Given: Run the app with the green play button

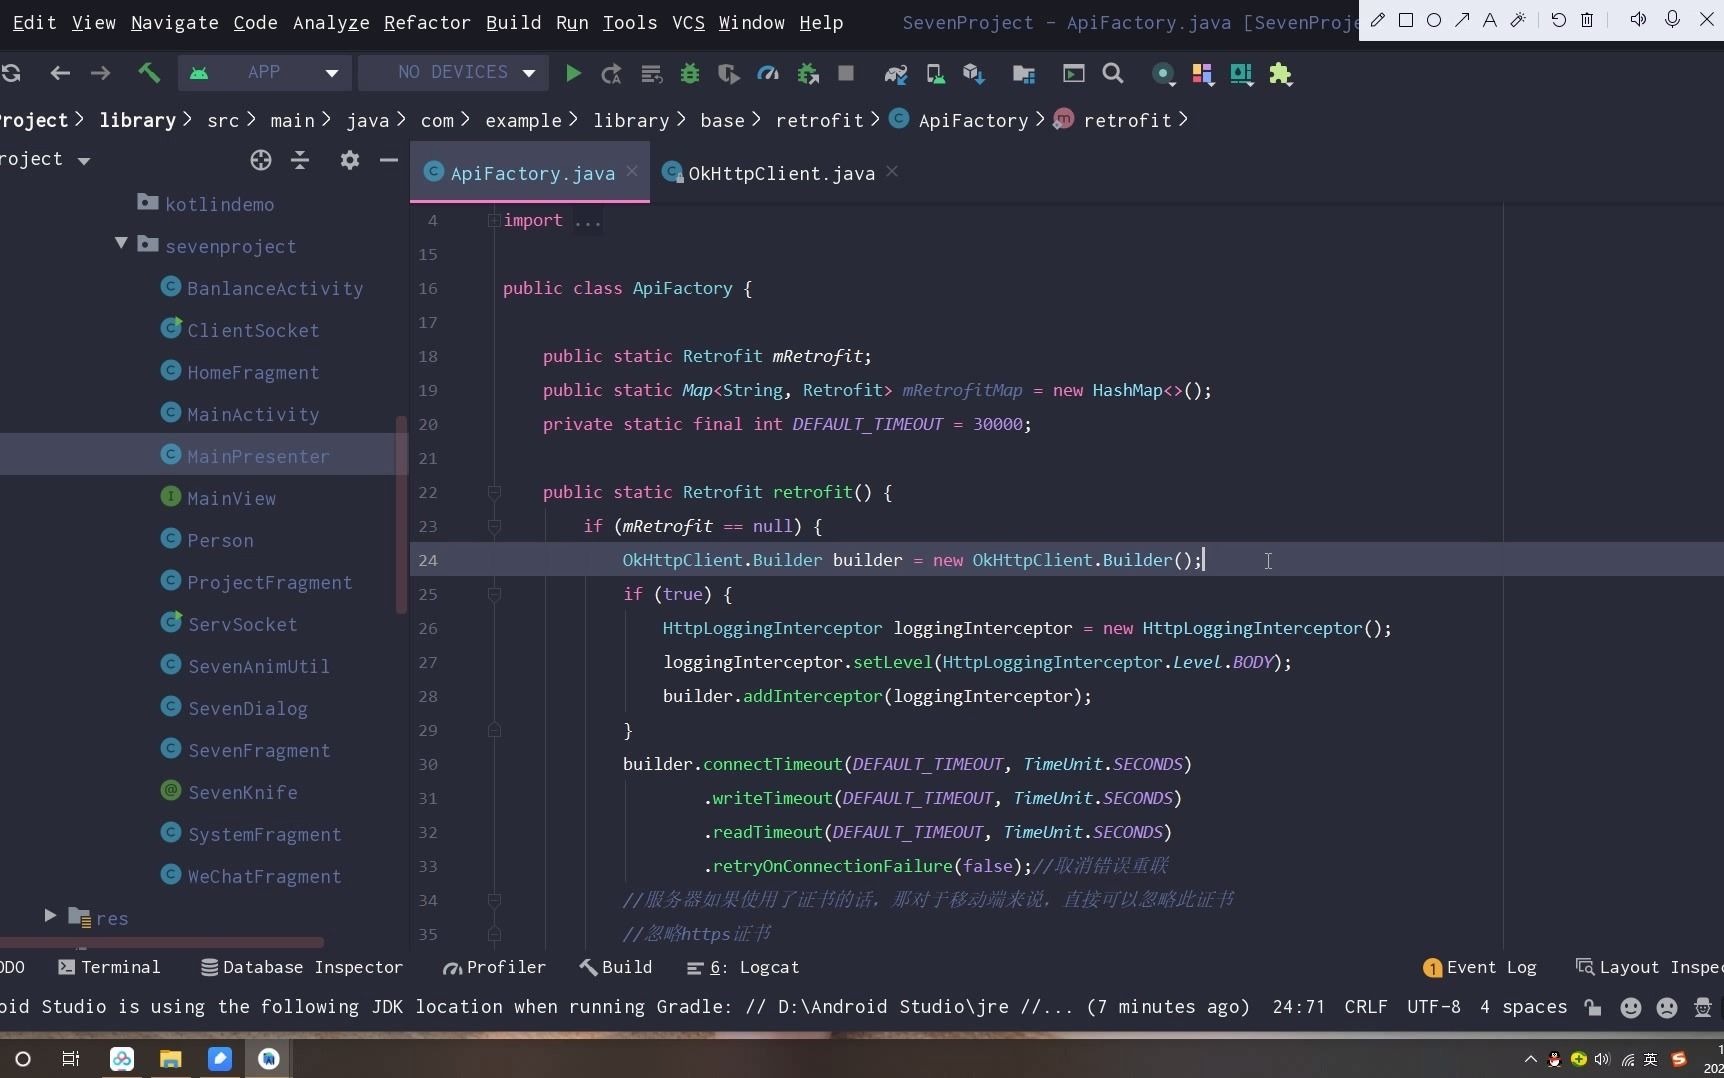Looking at the screenshot, I should (573, 73).
